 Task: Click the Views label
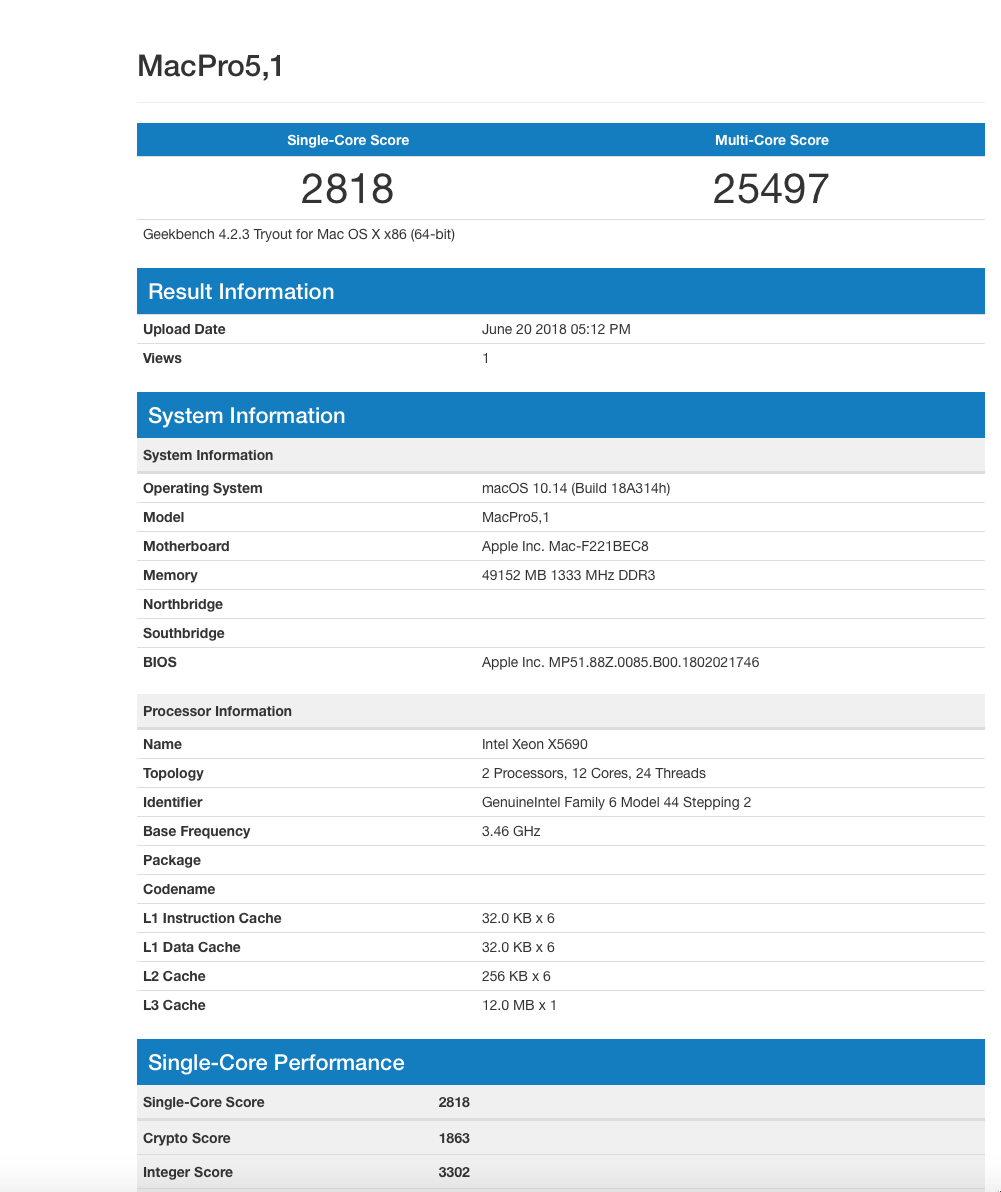[x=162, y=358]
